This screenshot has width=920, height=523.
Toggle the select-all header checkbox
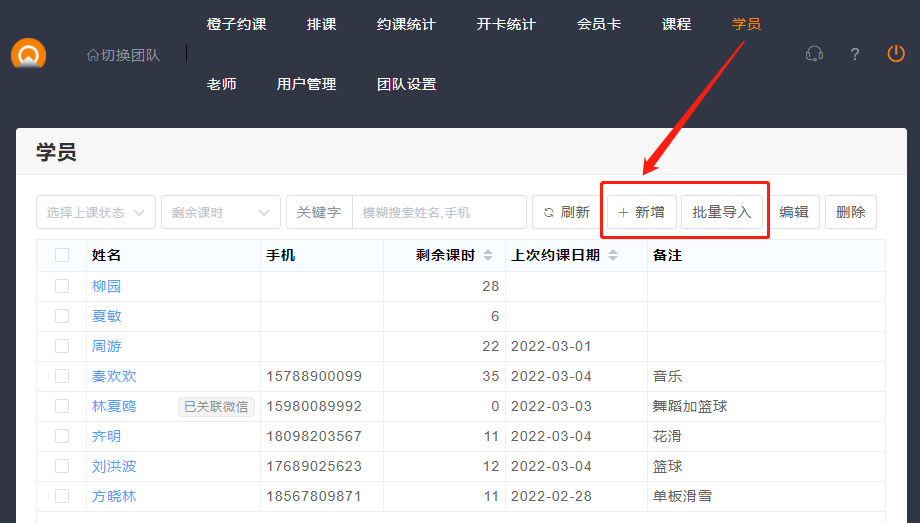click(x=62, y=255)
